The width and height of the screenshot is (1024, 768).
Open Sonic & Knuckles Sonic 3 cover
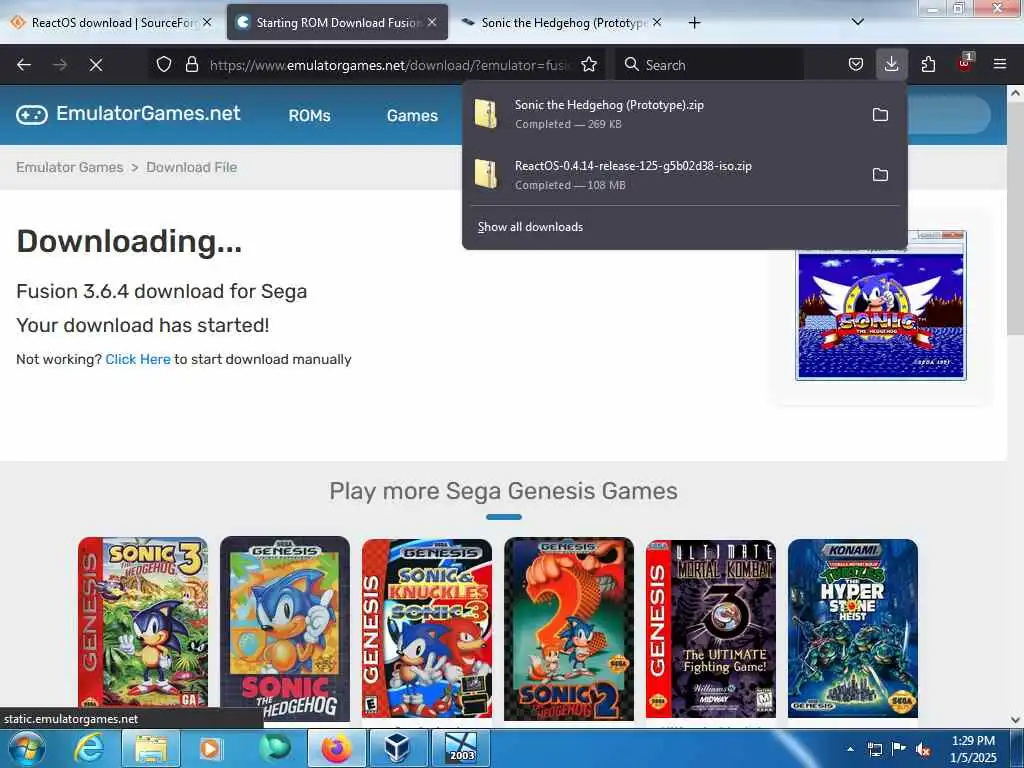[x=427, y=628]
